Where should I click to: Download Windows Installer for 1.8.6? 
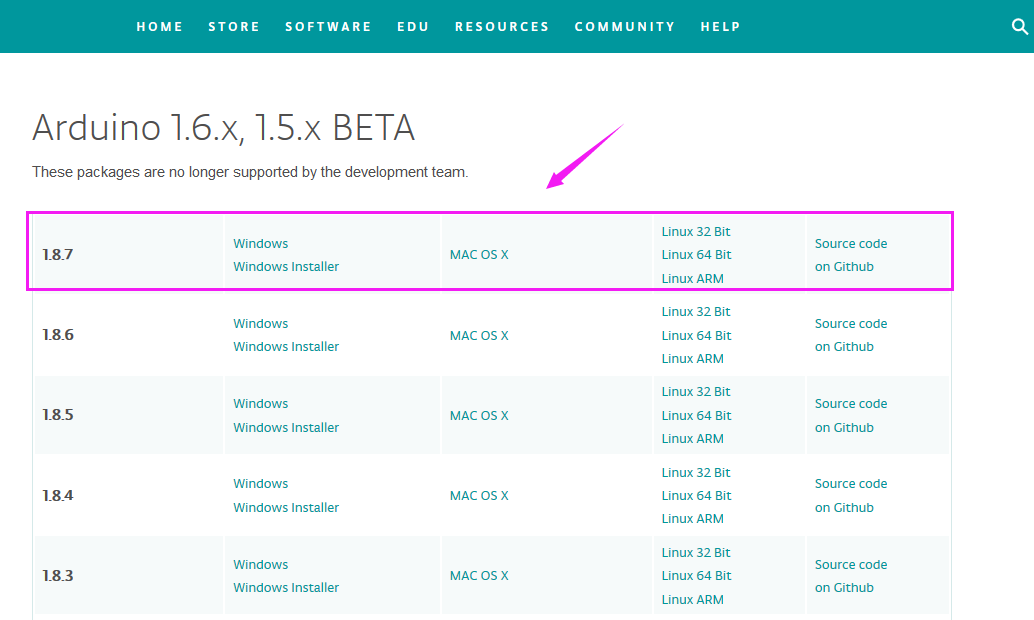coord(286,347)
